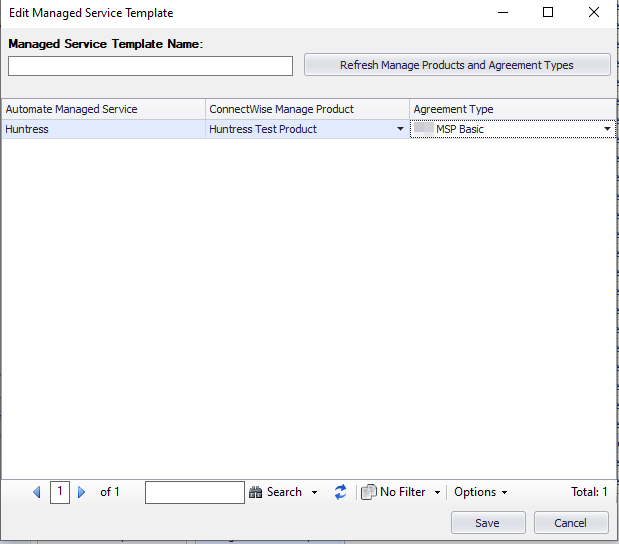Screen dimensions: 619x544
Task: Click the No Filter label
Action: pyautogui.click(x=403, y=492)
